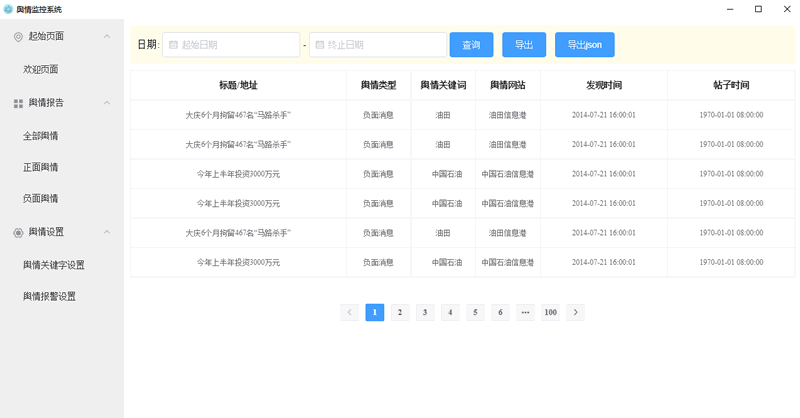Open 欢迎页面 in the sidebar
This screenshot has width=800, height=418.
click(x=41, y=69)
